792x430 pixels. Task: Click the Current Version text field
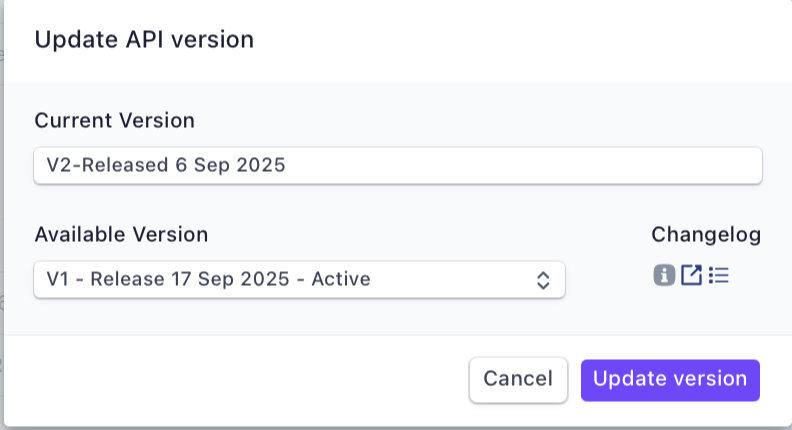pyautogui.click(x=398, y=166)
